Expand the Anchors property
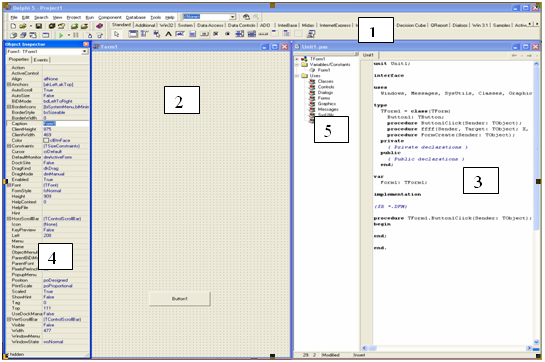Image resolution: width=545 pixels, height=362 pixels. click(x=9, y=85)
